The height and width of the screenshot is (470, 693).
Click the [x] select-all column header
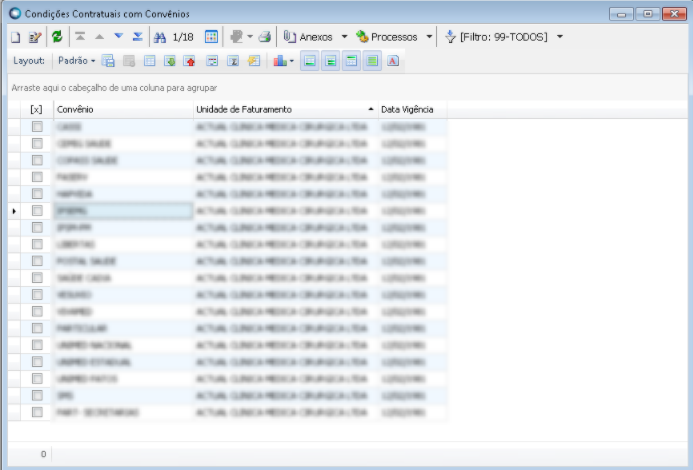click(37, 110)
